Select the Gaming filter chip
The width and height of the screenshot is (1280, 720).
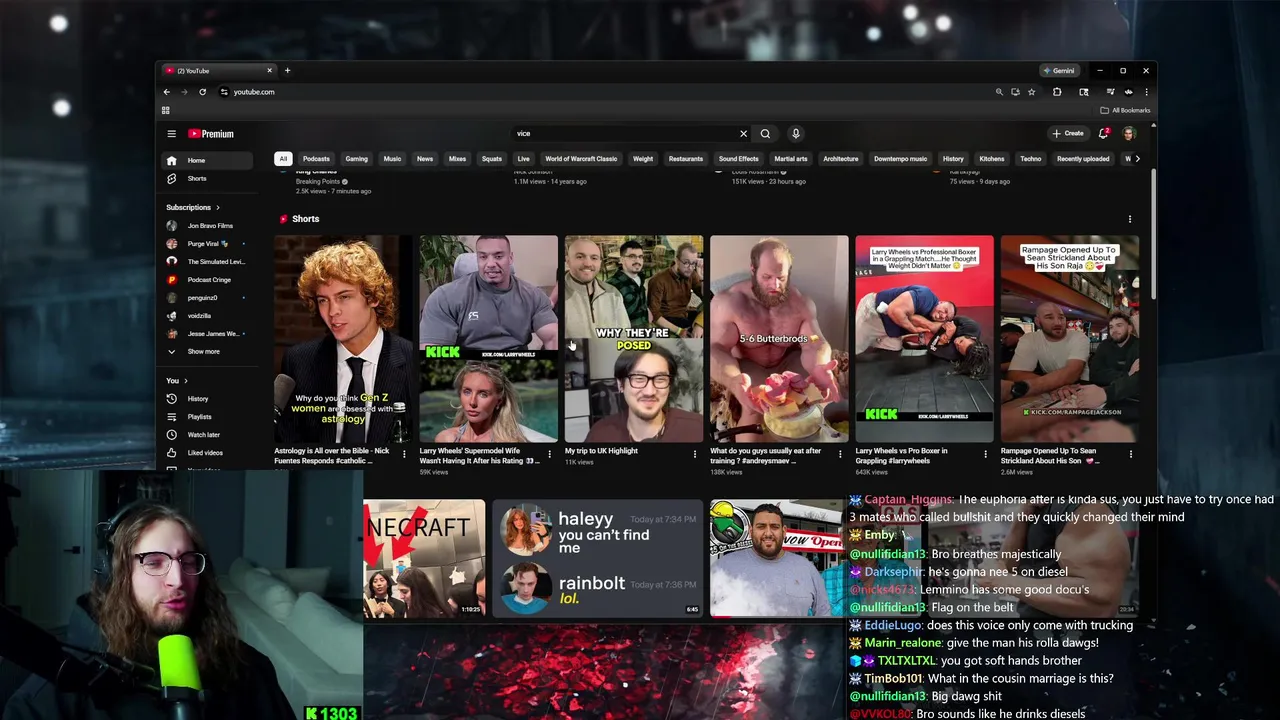click(356, 159)
